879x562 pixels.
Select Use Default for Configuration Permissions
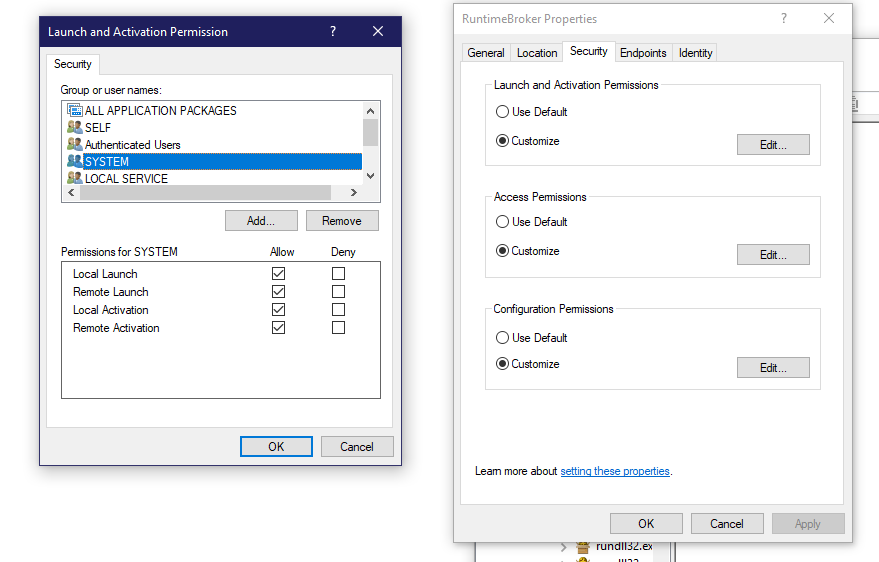[502, 337]
